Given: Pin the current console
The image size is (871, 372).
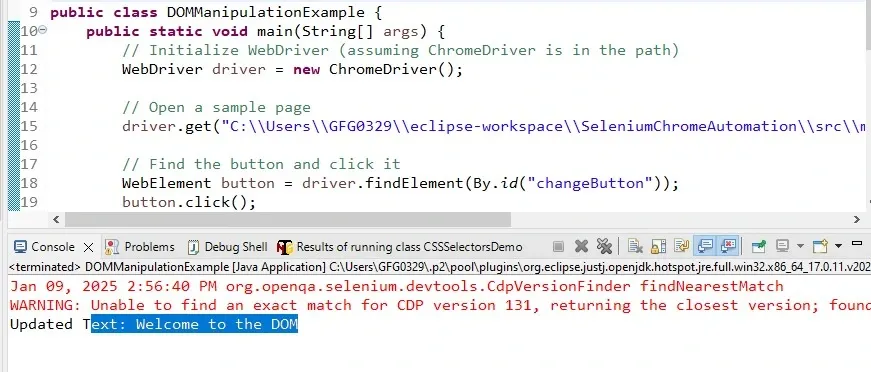Looking at the screenshot, I should click(758, 246).
